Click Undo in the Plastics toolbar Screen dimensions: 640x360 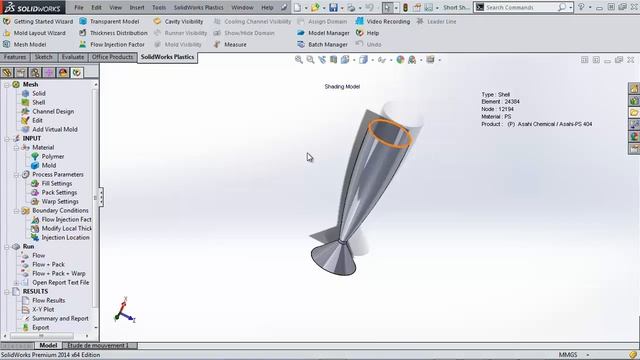pyautogui.click(x=369, y=44)
